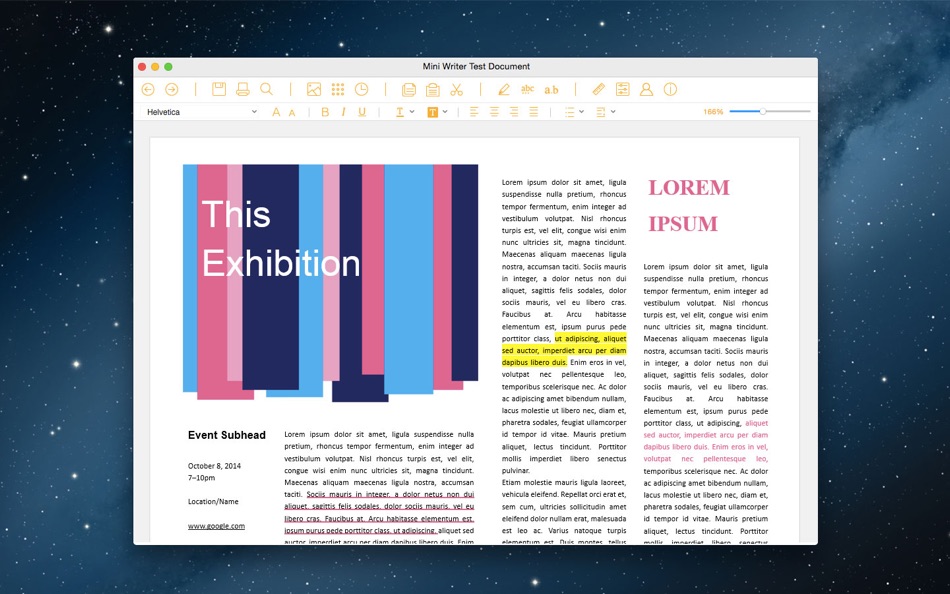Click the Print icon

(243, 88)
